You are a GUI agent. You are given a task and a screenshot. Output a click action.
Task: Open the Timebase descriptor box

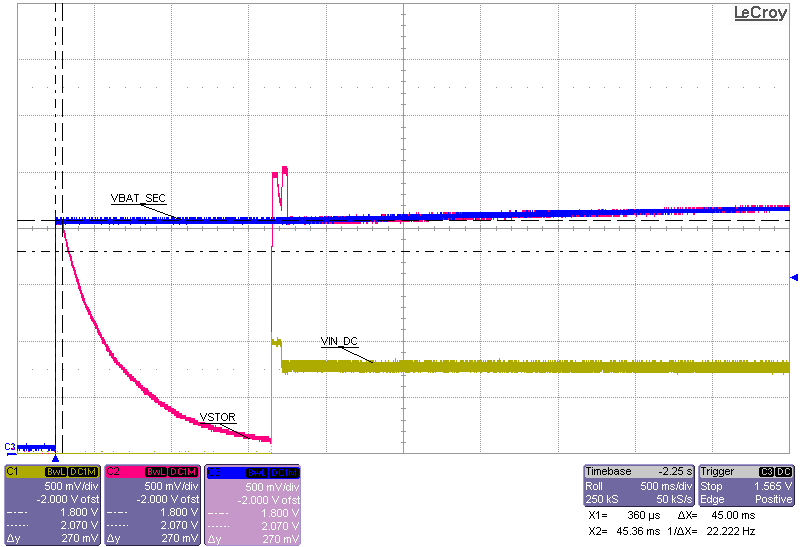pos(639,485)
